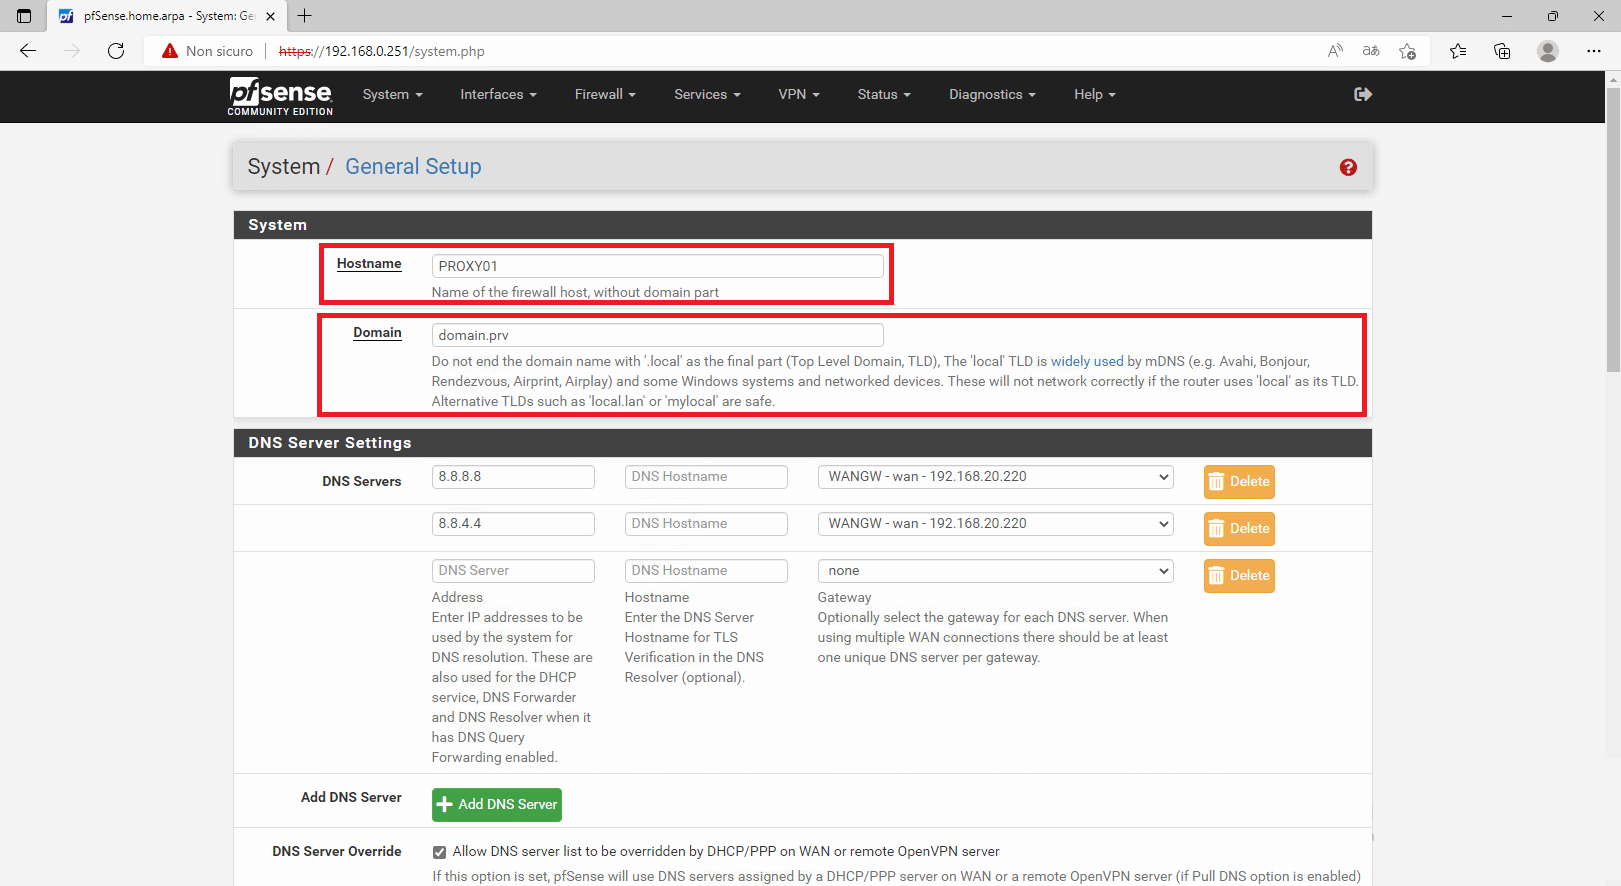The image size is (1621, 886).
Task: Open the Diagnostics menu
Action: click(x=992, y=95)
